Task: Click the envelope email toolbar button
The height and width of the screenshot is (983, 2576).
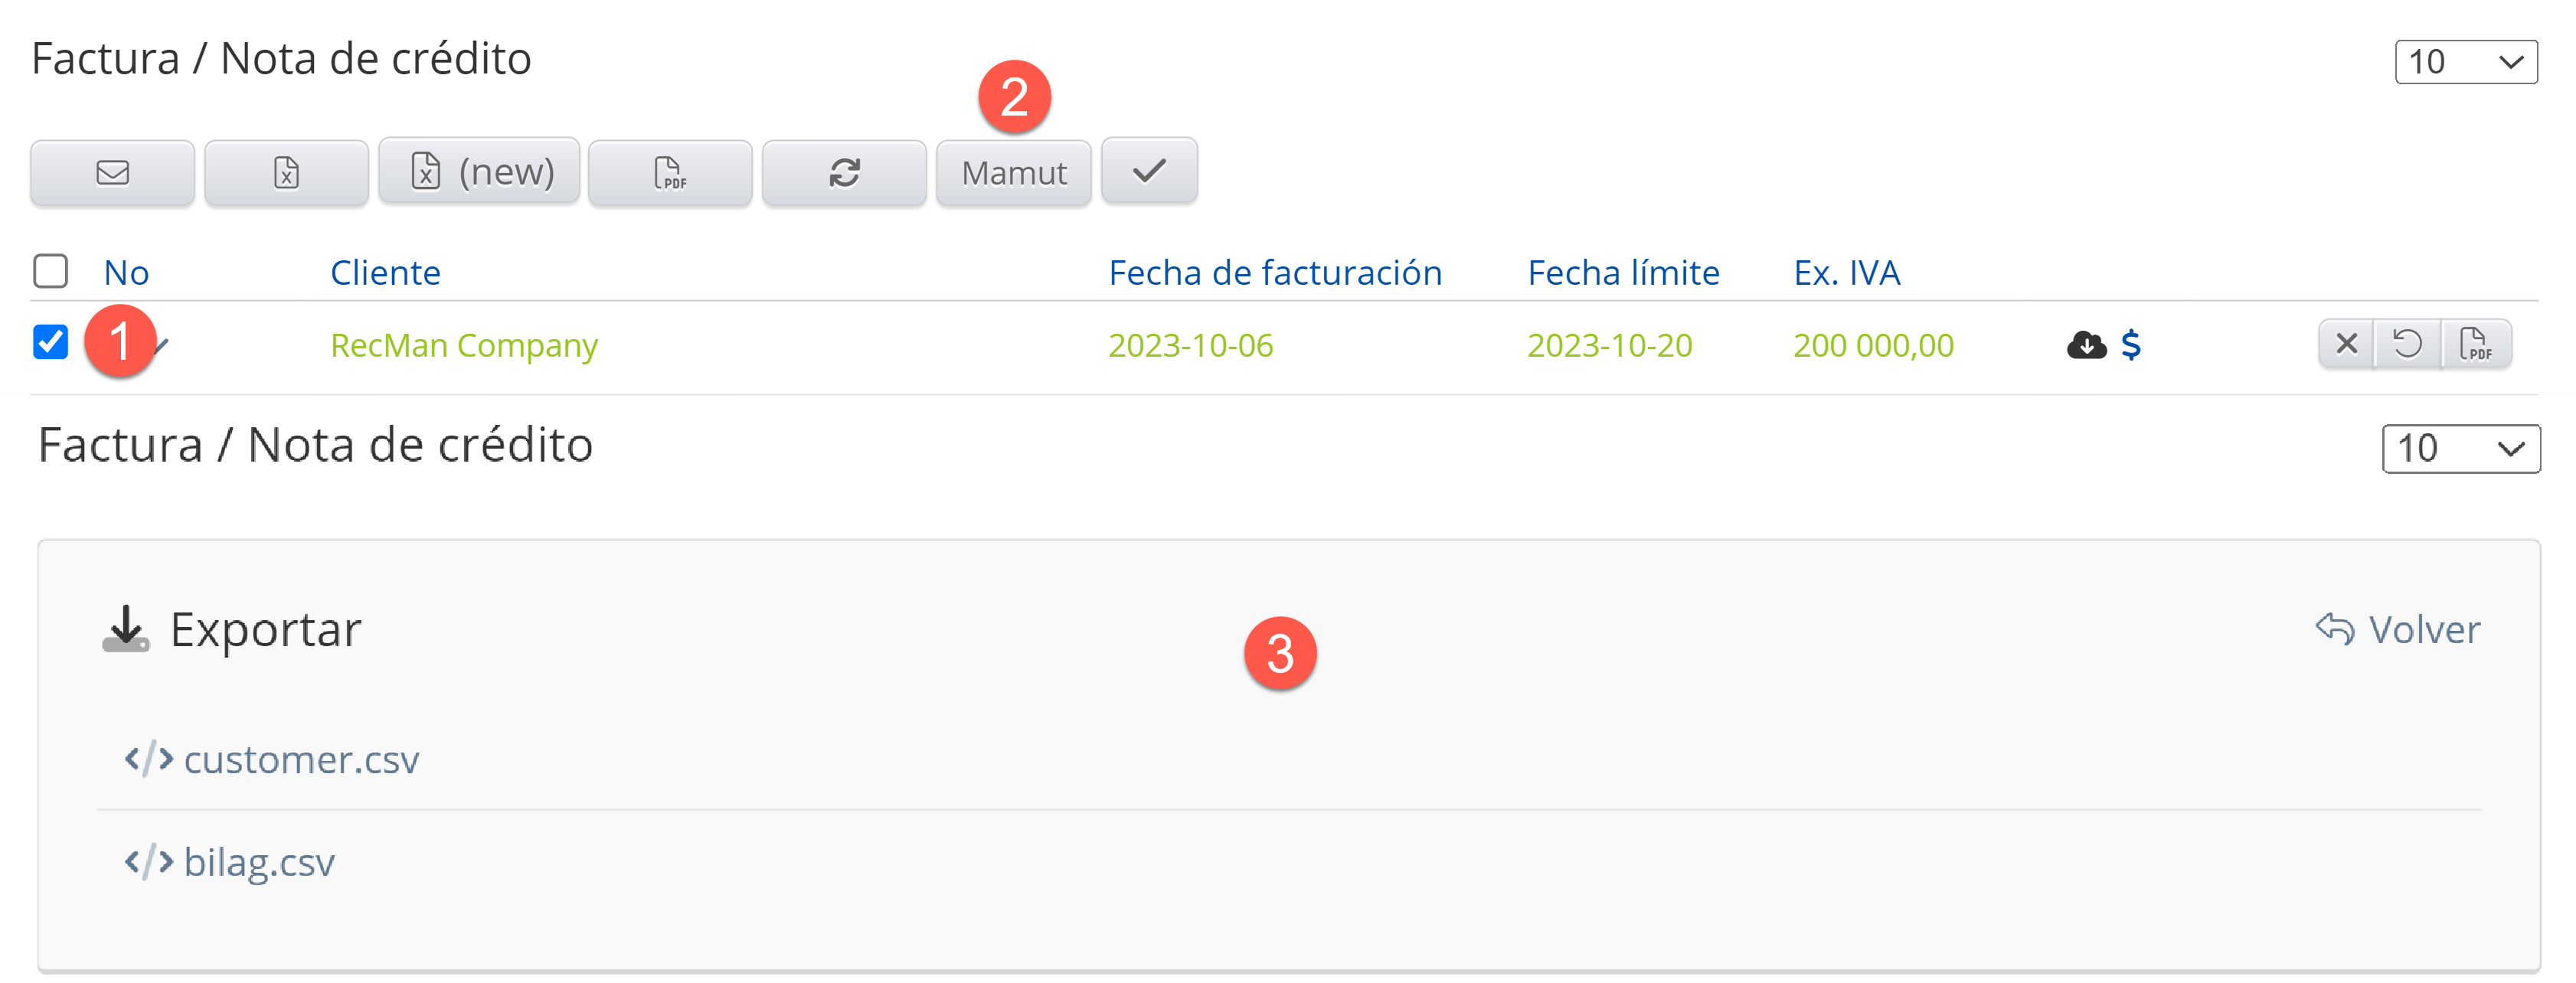Action: pyautogui.click(x=112, y=173)
